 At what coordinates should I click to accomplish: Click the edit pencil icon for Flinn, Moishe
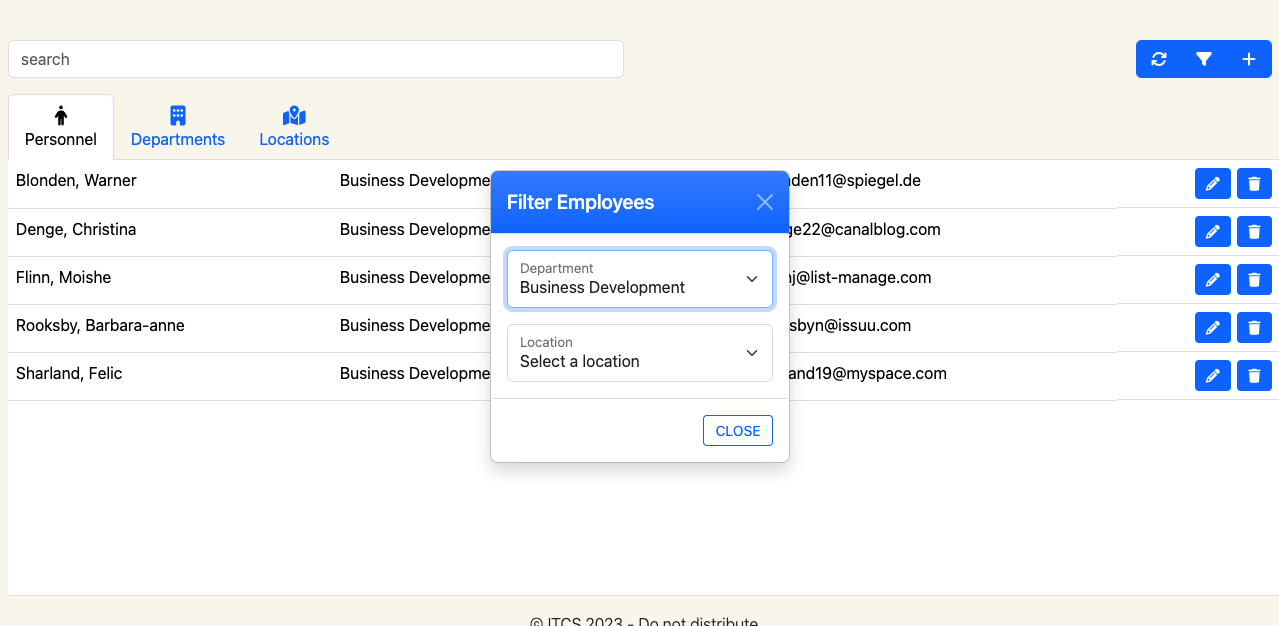[x=1212, y=279]
